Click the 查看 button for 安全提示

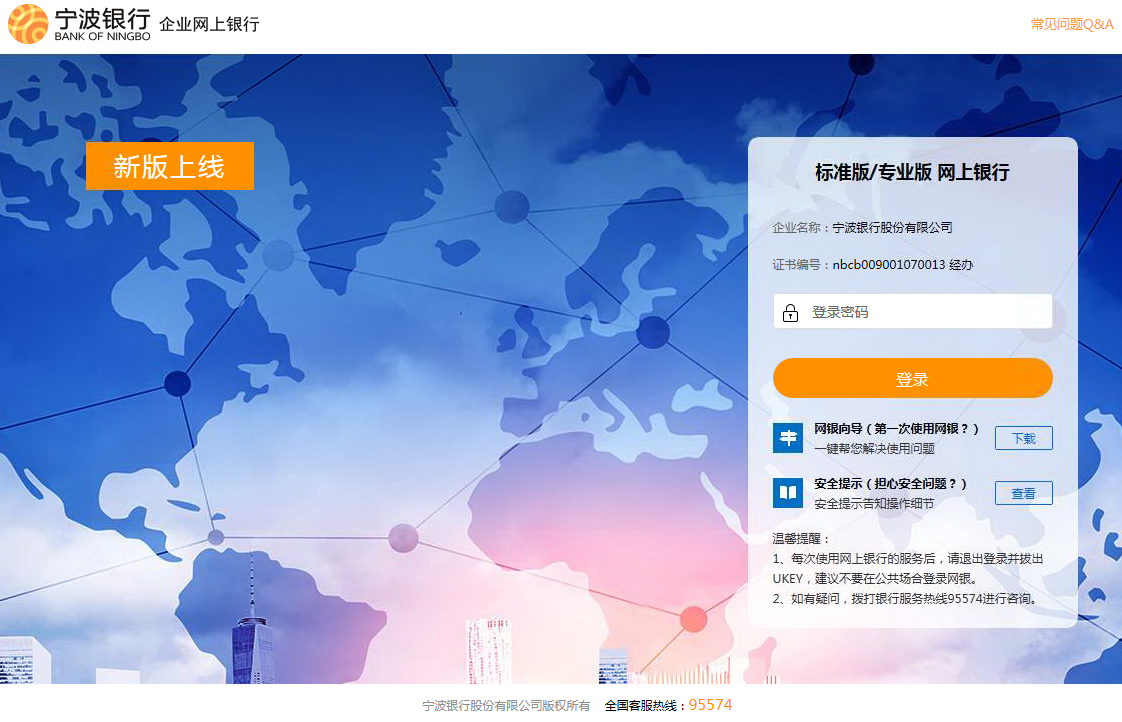[1023, 493]
